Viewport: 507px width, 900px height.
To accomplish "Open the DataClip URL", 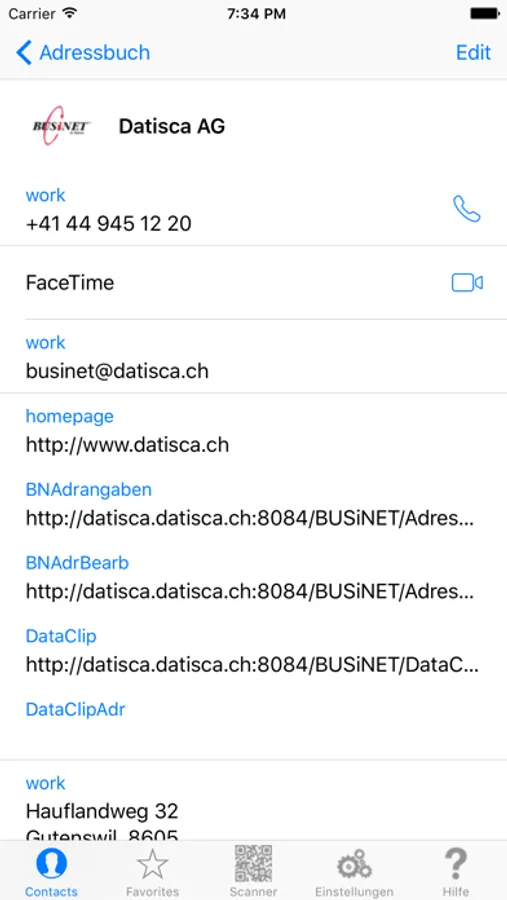I will [x=252, y=665].
